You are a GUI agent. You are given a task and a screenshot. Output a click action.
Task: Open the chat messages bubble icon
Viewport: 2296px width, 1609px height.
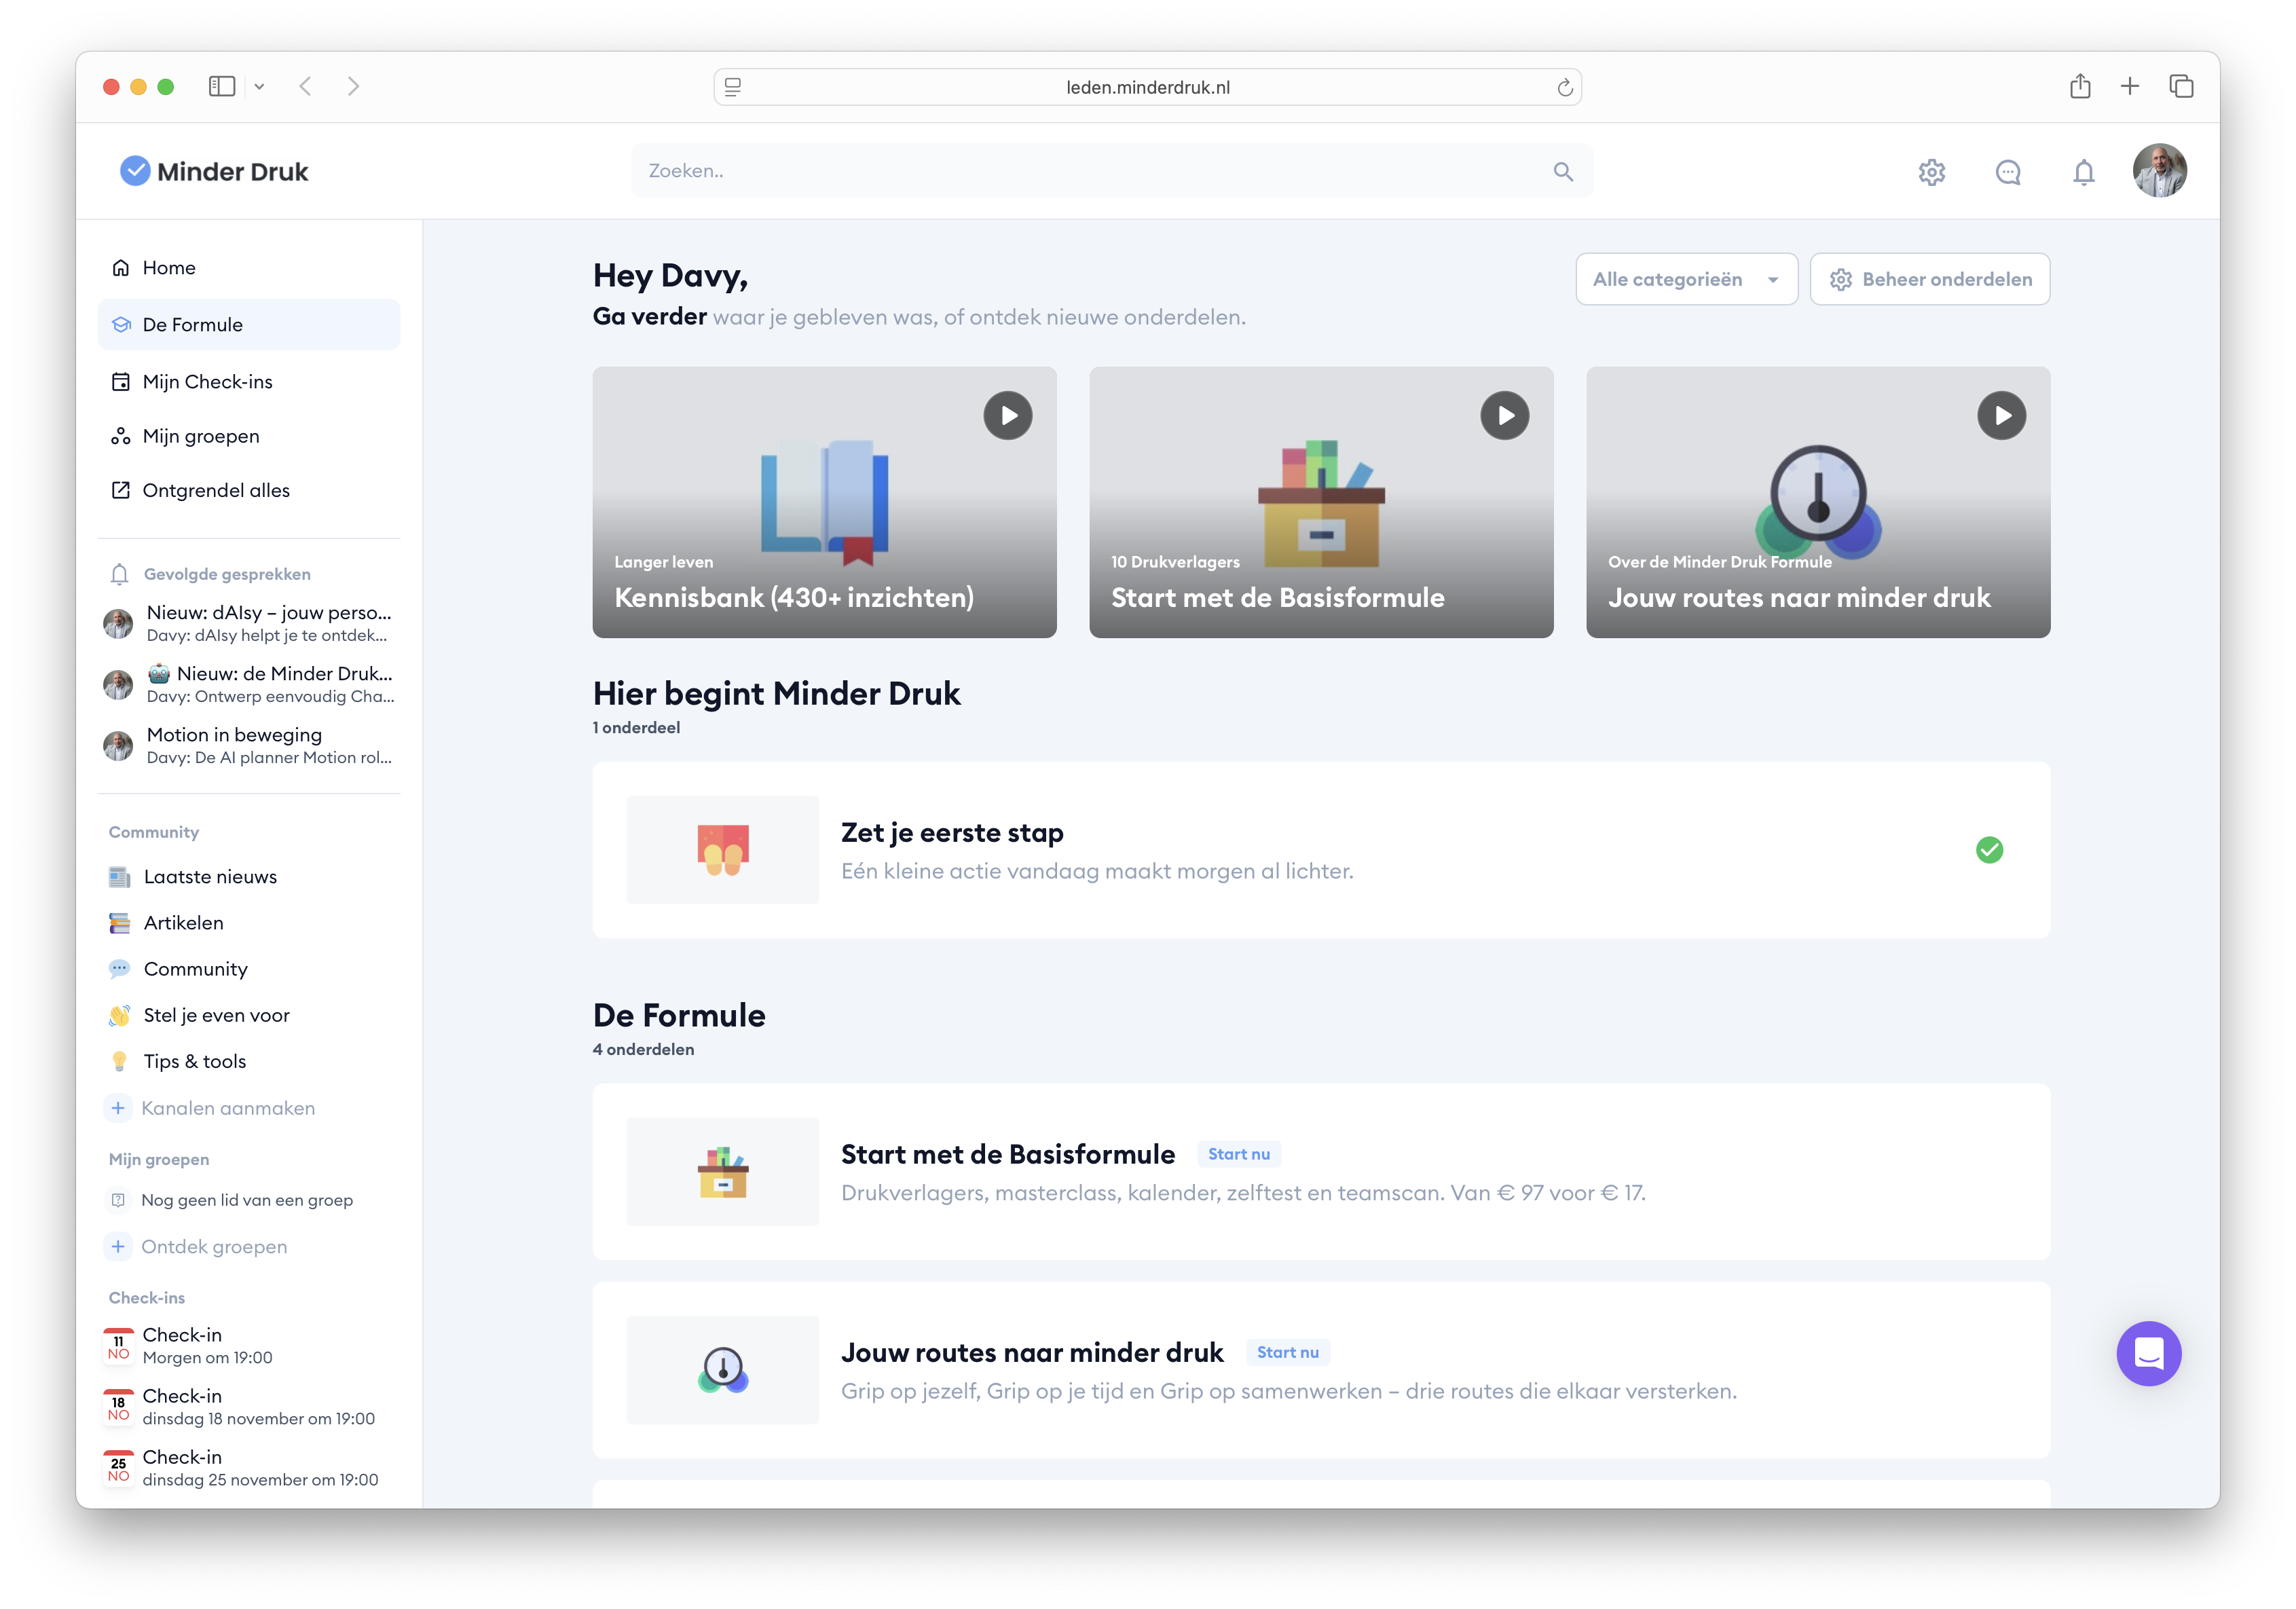(x=2007, y=172)
